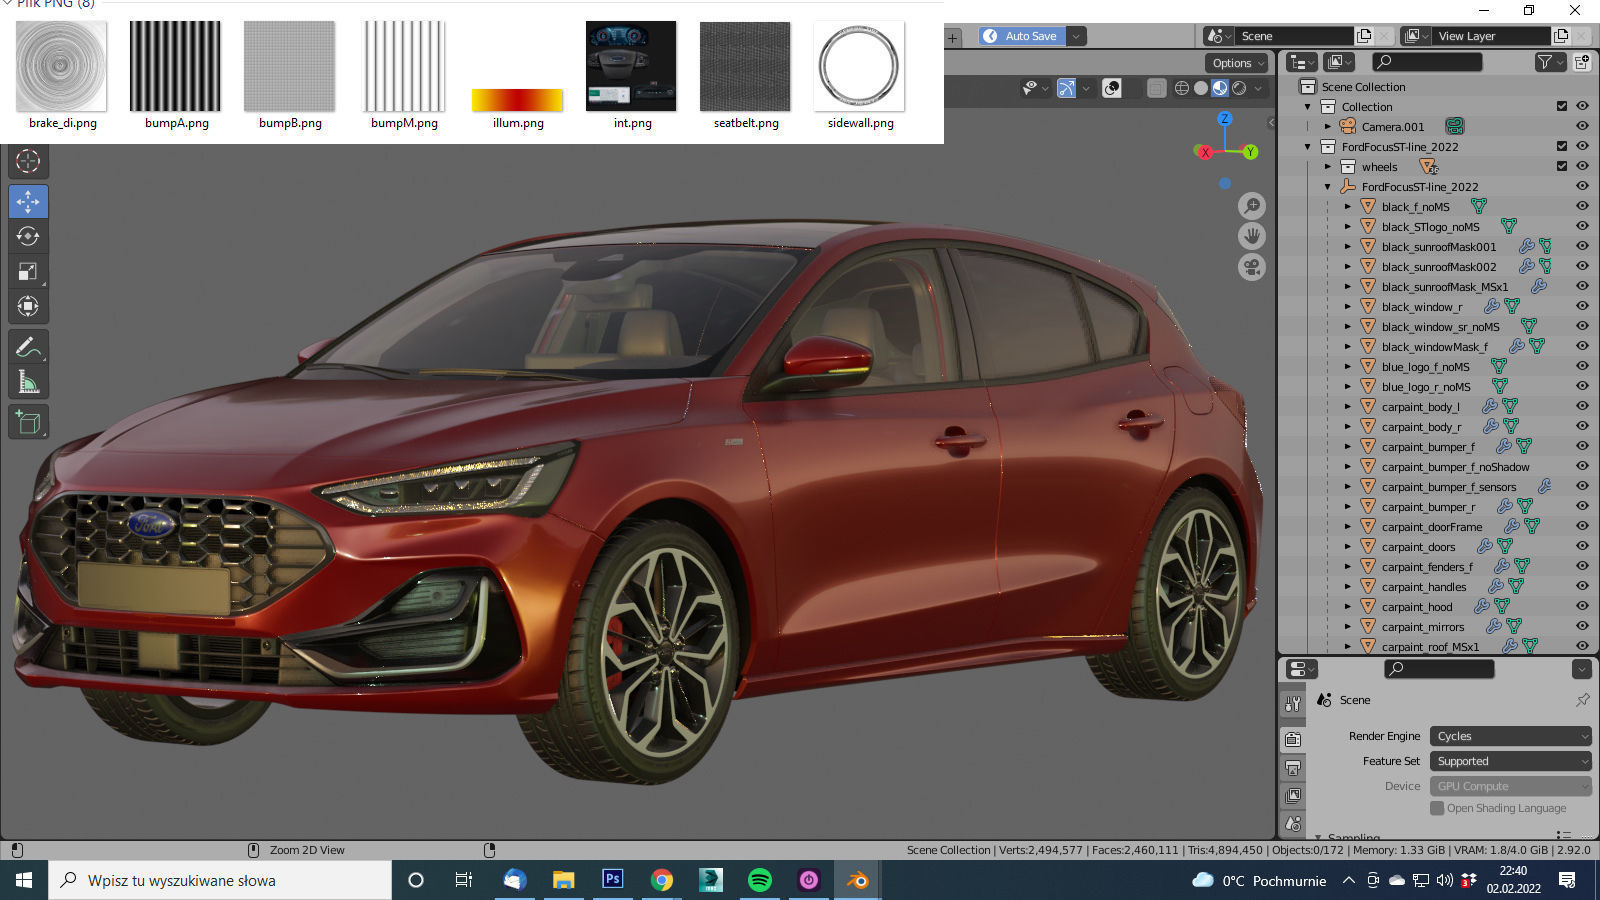1600x900 pixels.
Task: Click the zoom view magnifier gizmo
Action: 1252,206
